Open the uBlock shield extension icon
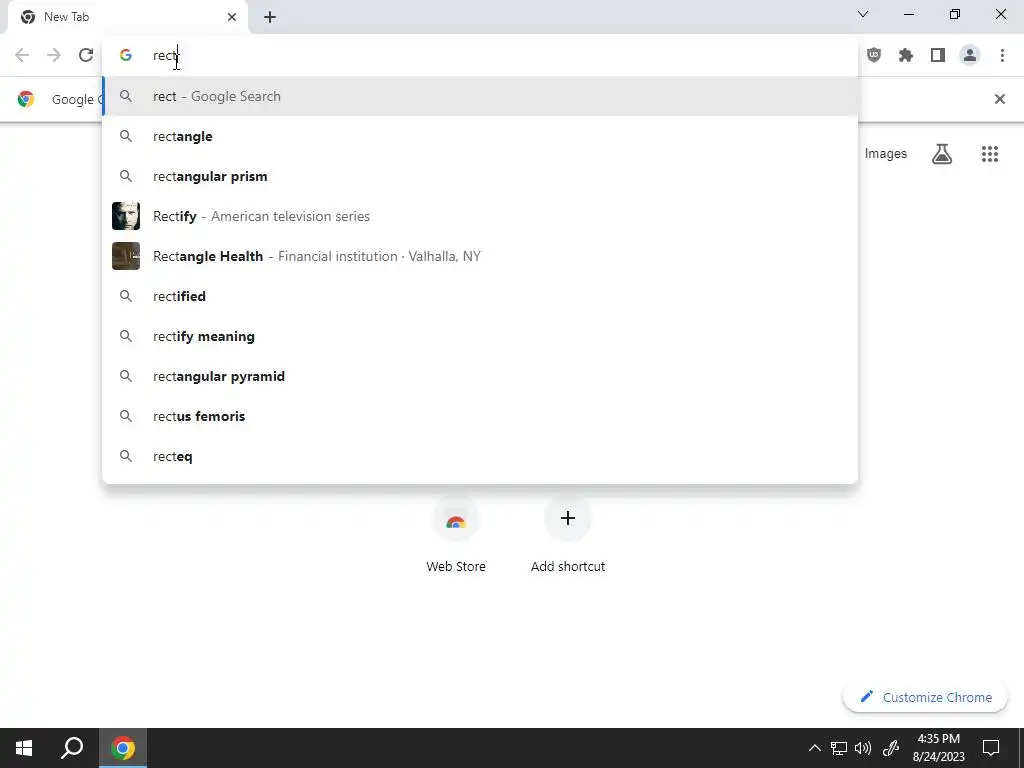Screen dimensions: 1024x768 874,55
